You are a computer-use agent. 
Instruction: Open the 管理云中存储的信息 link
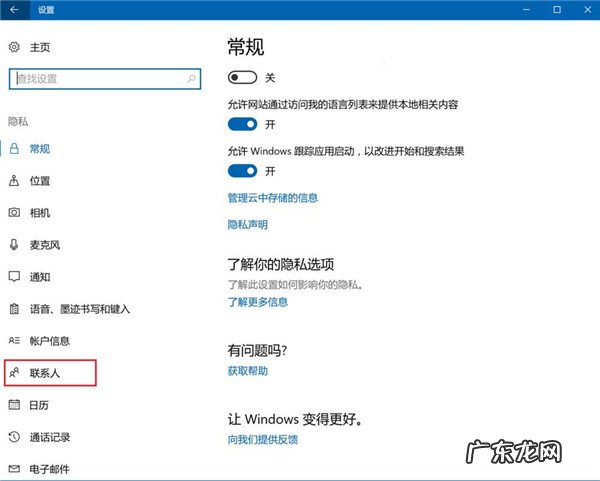point(273,198)
